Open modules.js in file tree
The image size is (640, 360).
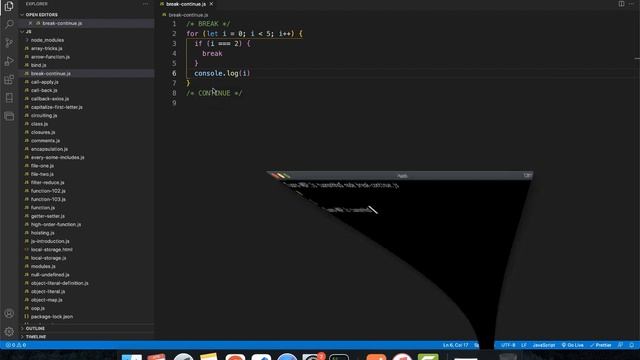pos(43,266)
